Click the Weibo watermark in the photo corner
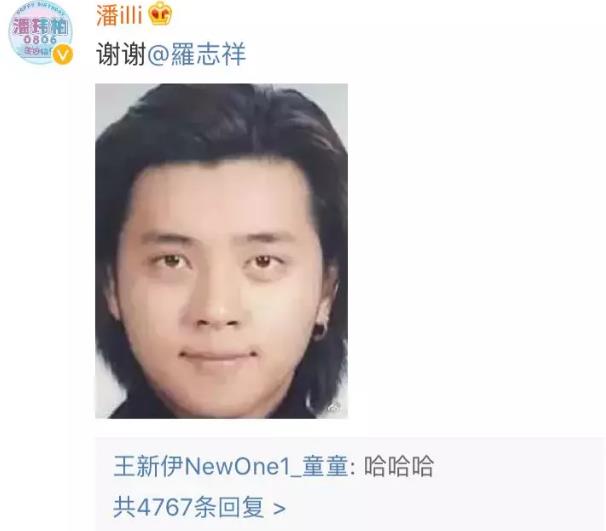This screenshot has width=606, height=531. 335,407
